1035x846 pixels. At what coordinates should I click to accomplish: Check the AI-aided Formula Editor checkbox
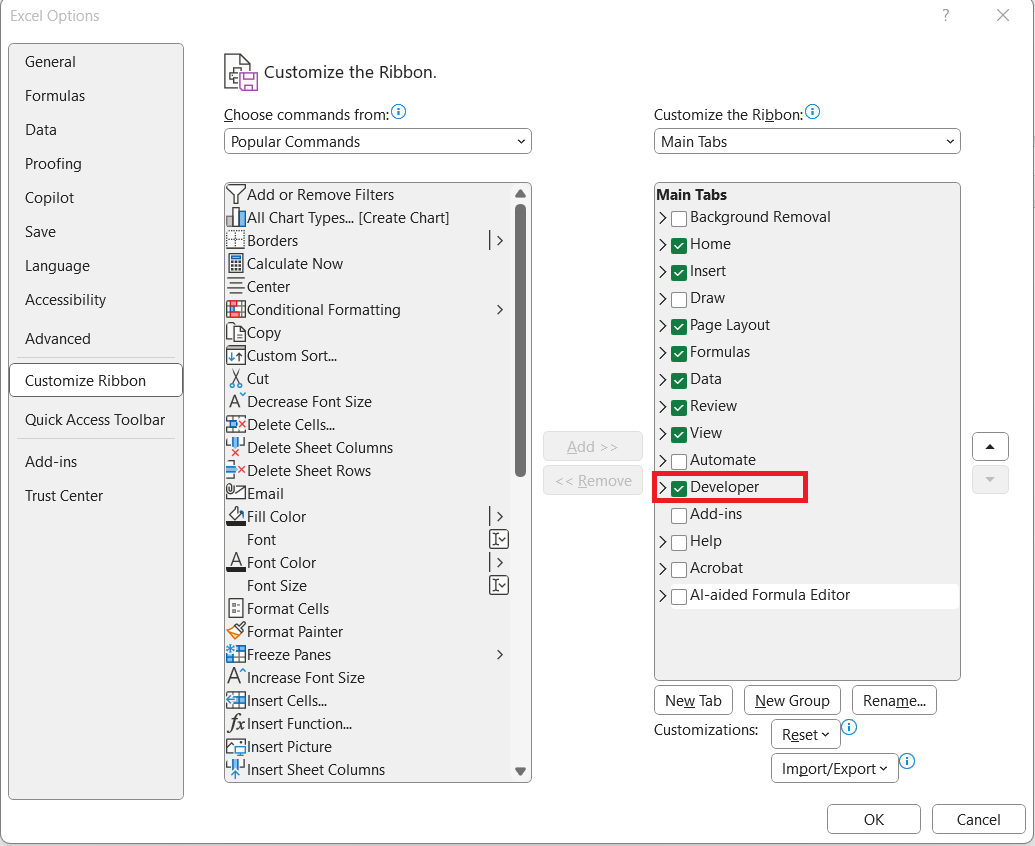coord(679,597)
